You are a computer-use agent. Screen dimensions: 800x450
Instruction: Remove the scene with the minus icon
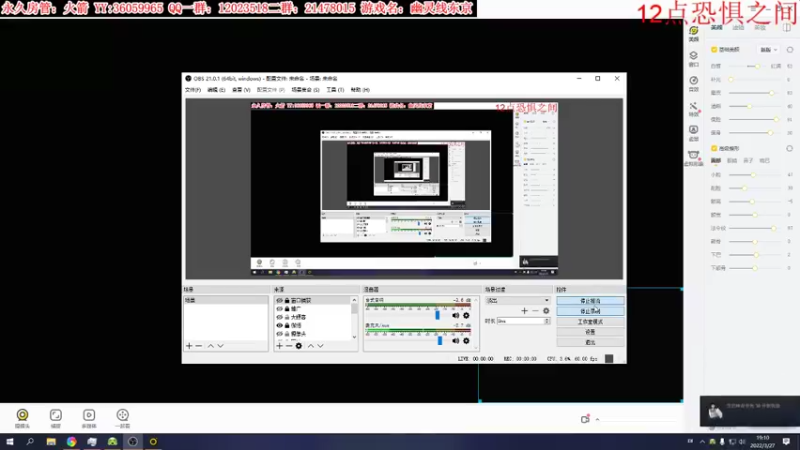pos(199,346)
